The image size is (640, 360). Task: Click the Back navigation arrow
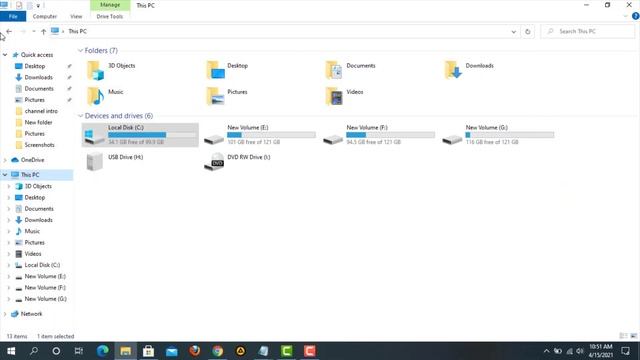(x=9, y=31)
